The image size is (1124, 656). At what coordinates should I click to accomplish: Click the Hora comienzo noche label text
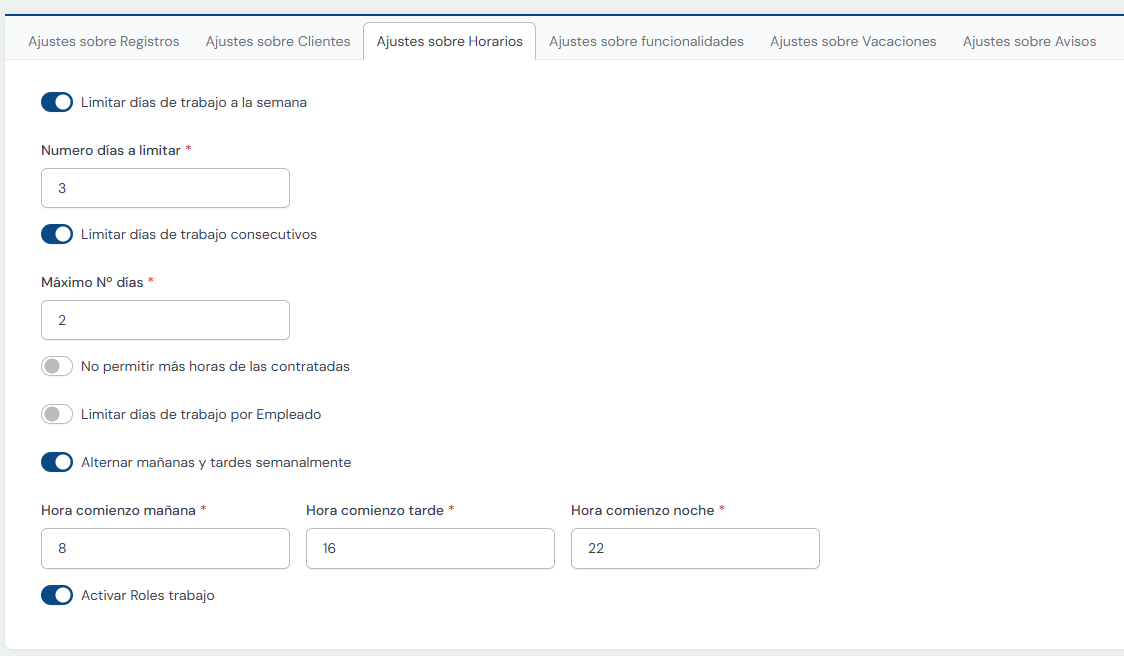642,510
